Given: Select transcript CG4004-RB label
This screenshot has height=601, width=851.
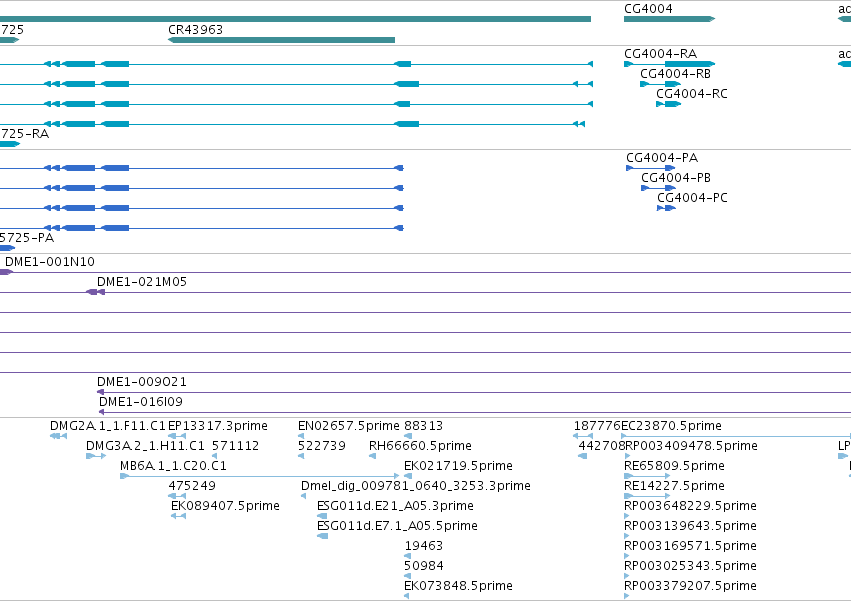Looking at the screenshot, I should [675, 74].
